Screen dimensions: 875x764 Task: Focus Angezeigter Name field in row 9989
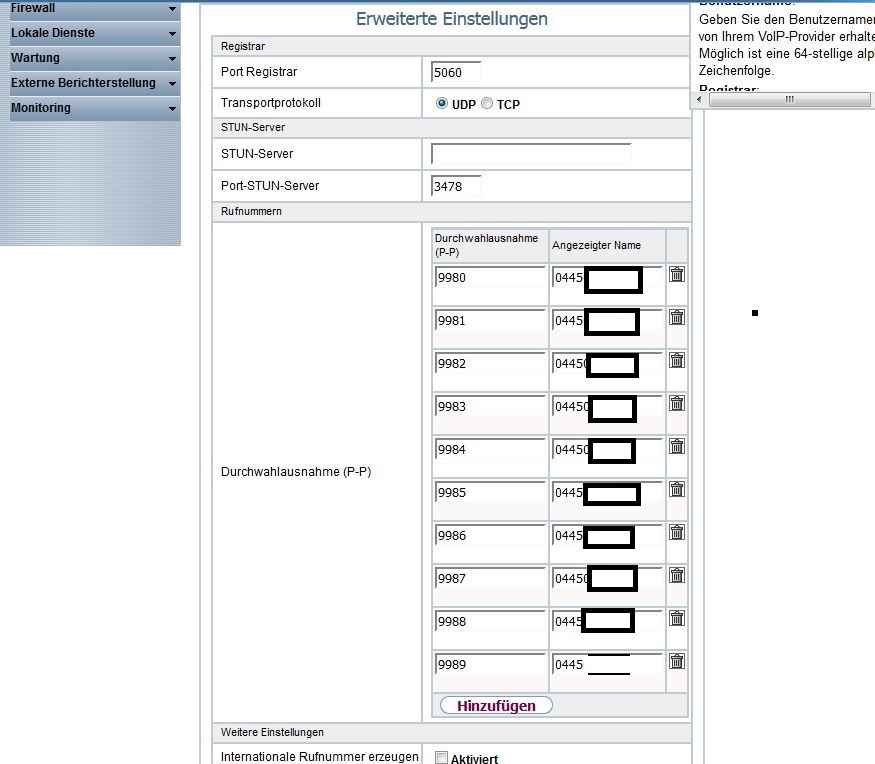coord(607,664)
